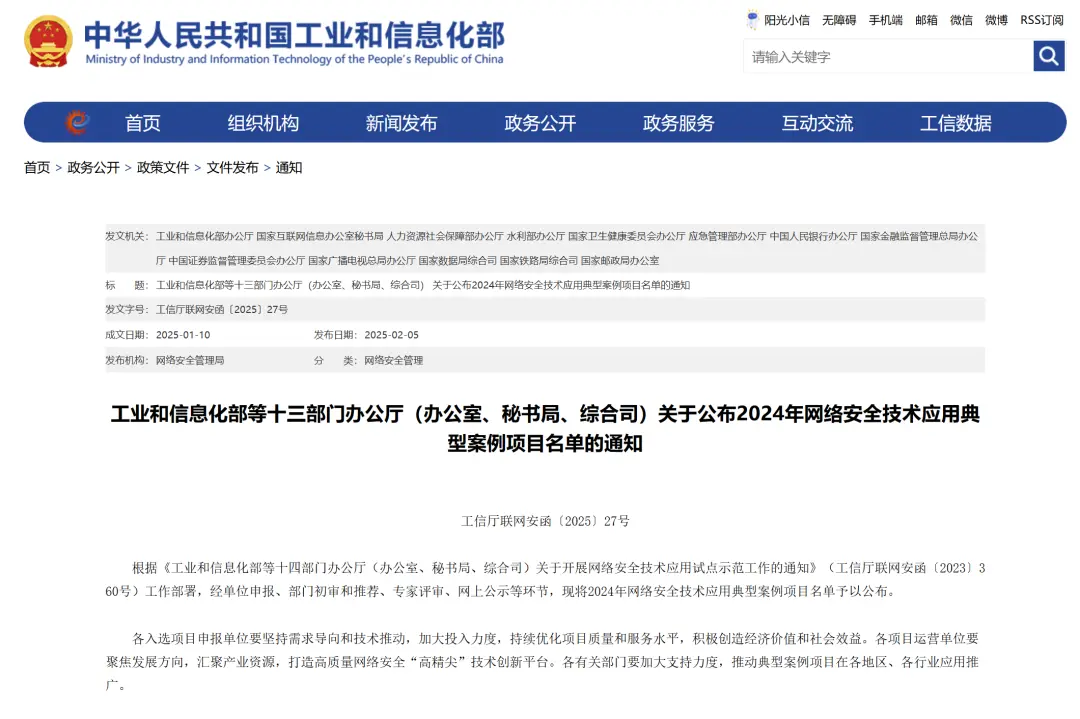Click the 成文日期 value 2025-01-10
This screenshot has height=719, width=1080.
[183, 335]
